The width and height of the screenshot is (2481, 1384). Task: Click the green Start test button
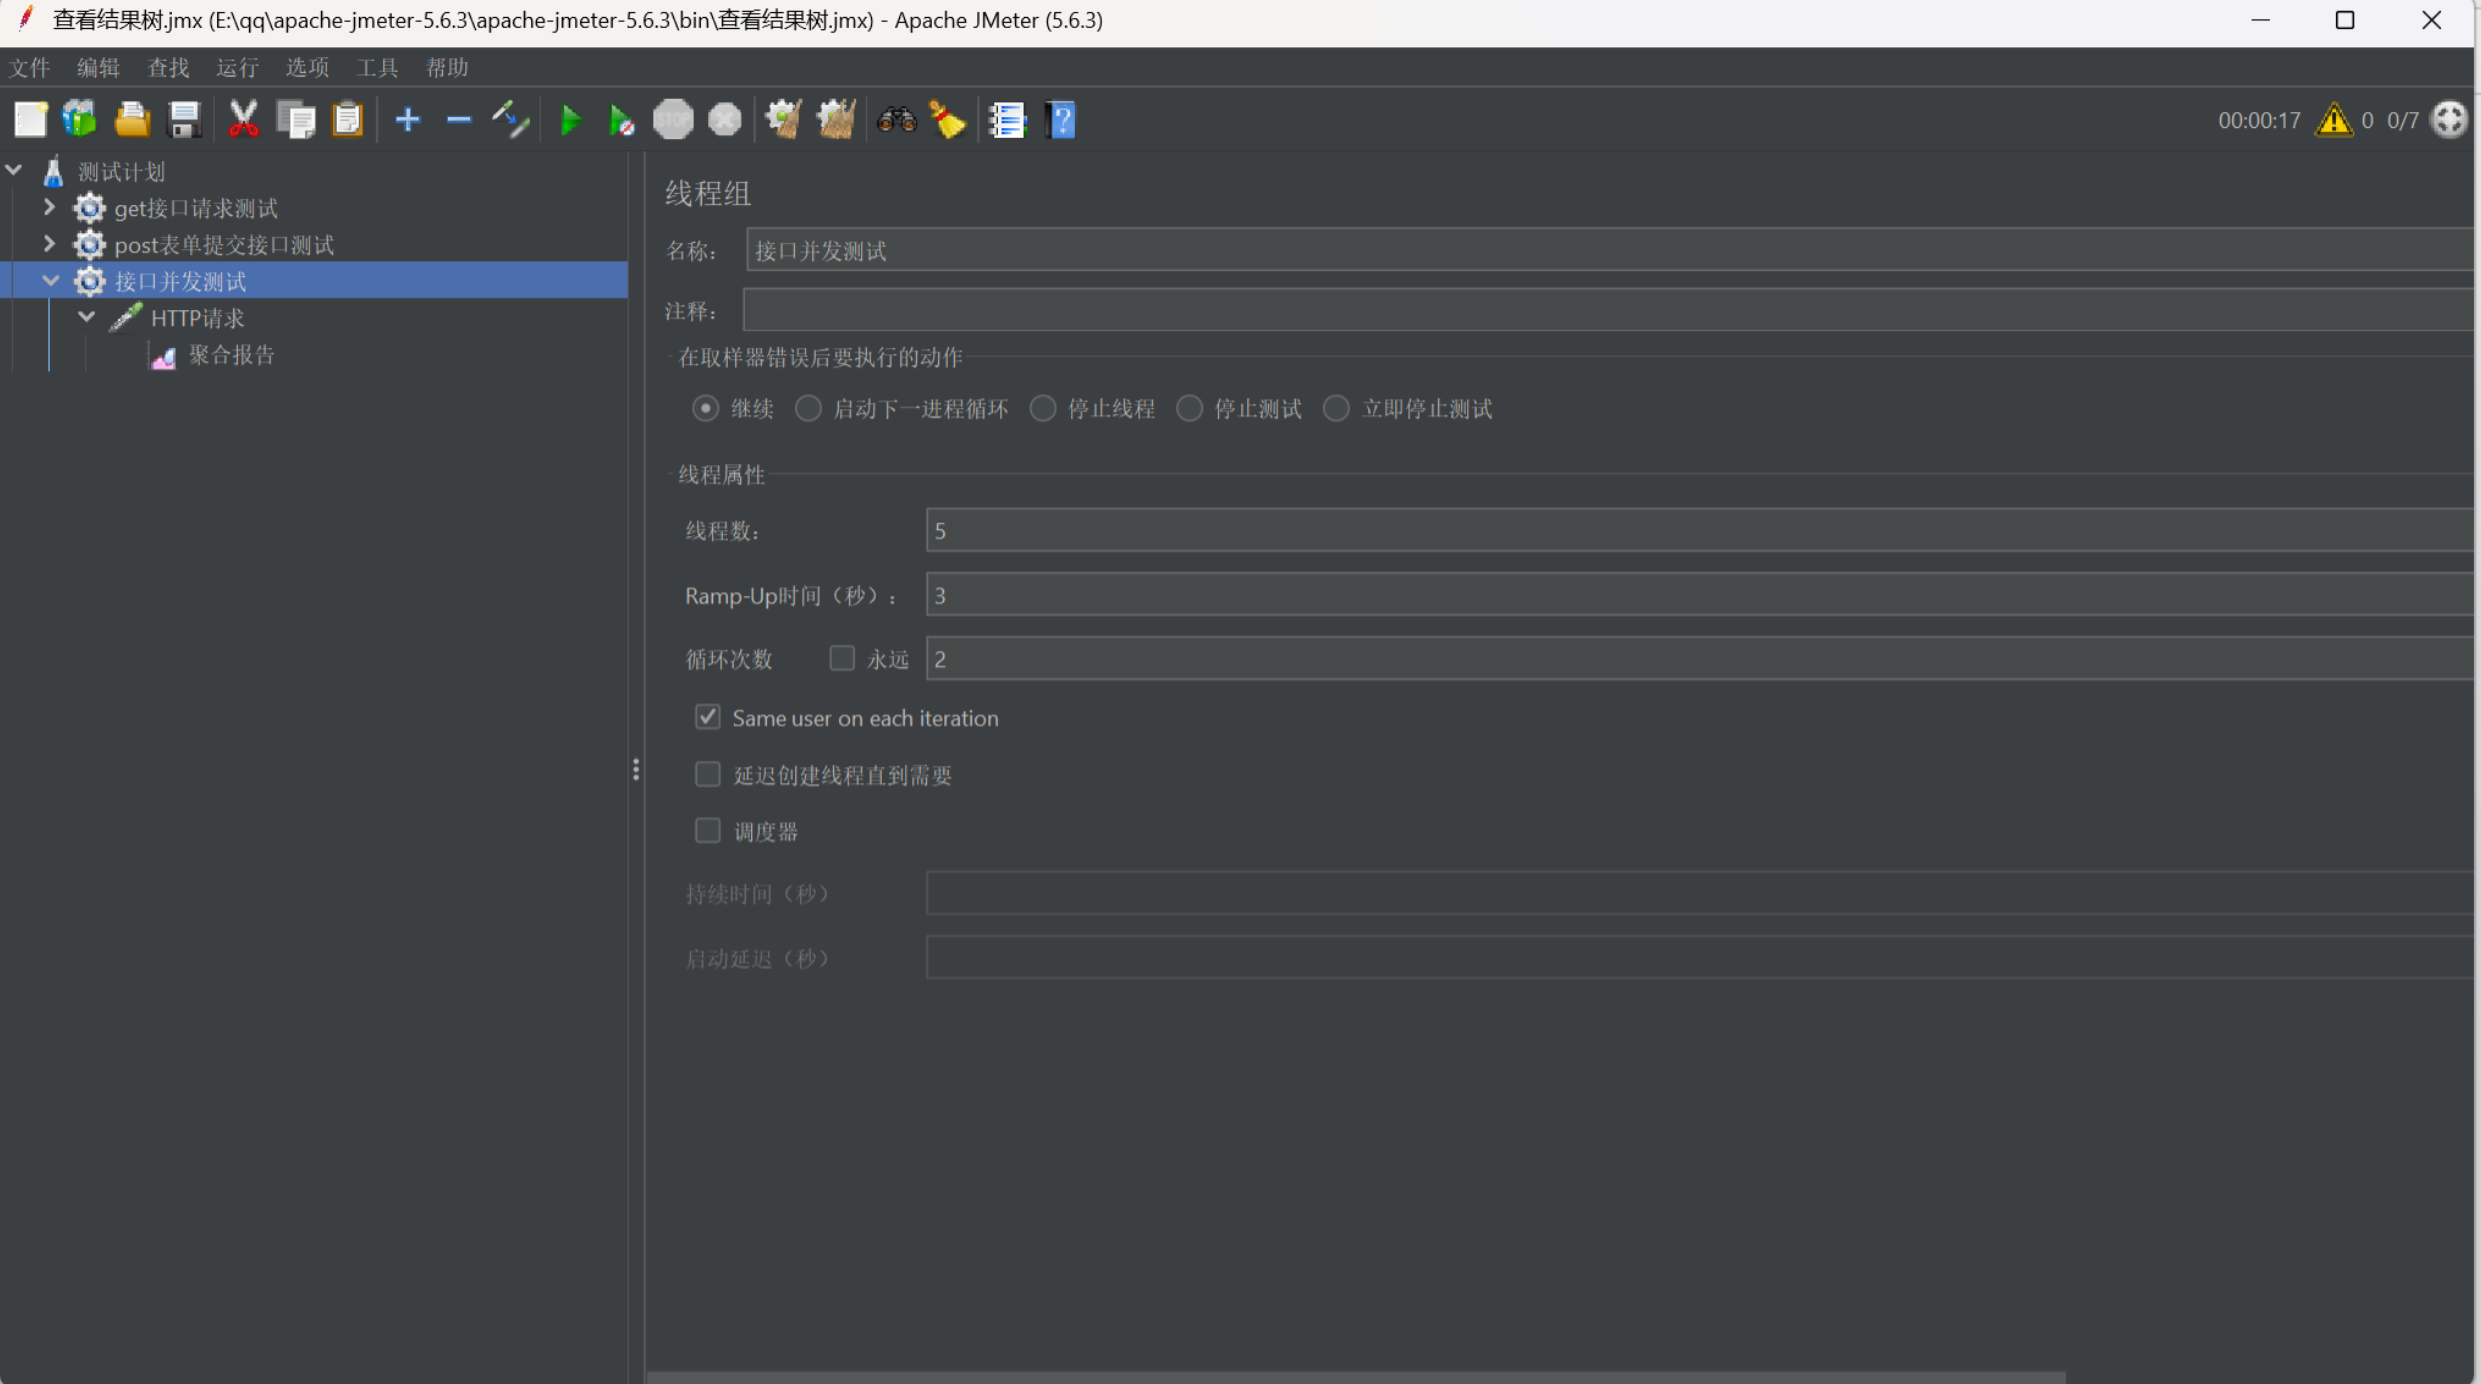pos(570,120)
